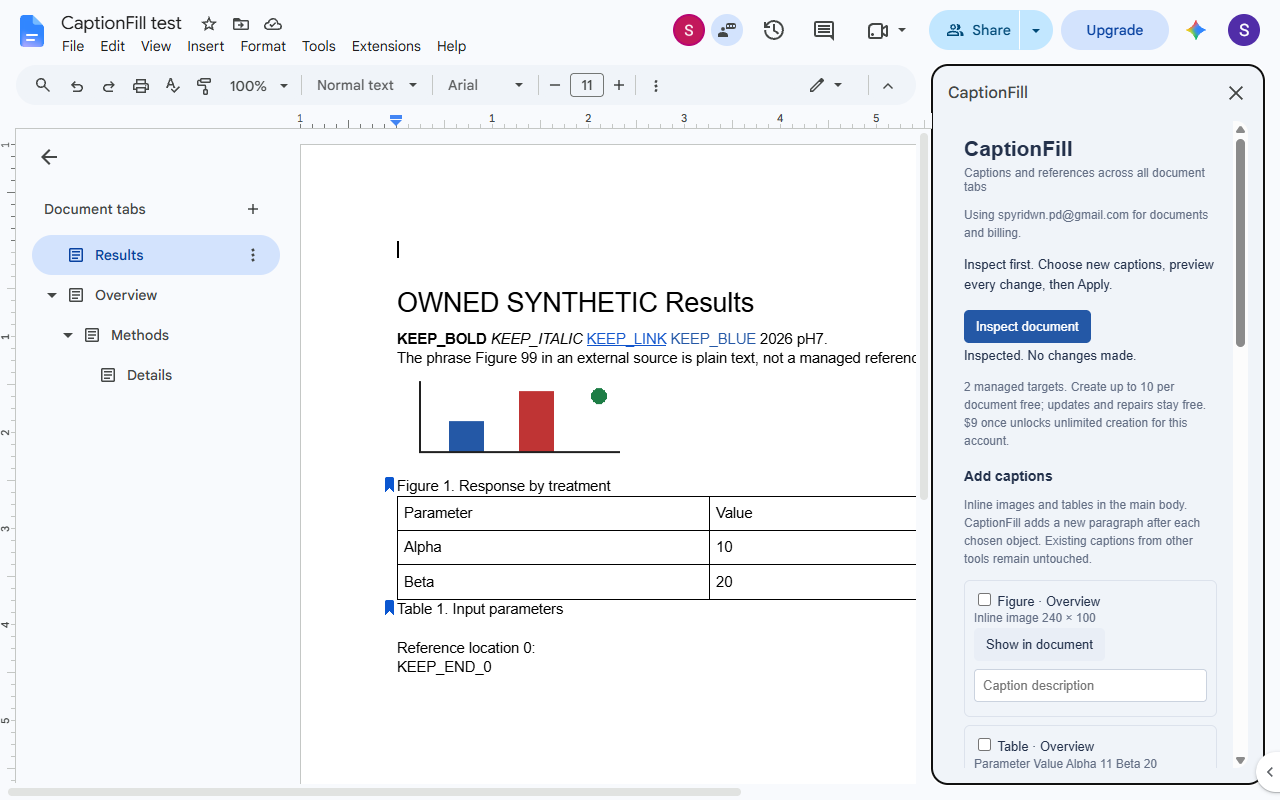Activate the paint format tool

coord(205,86)
